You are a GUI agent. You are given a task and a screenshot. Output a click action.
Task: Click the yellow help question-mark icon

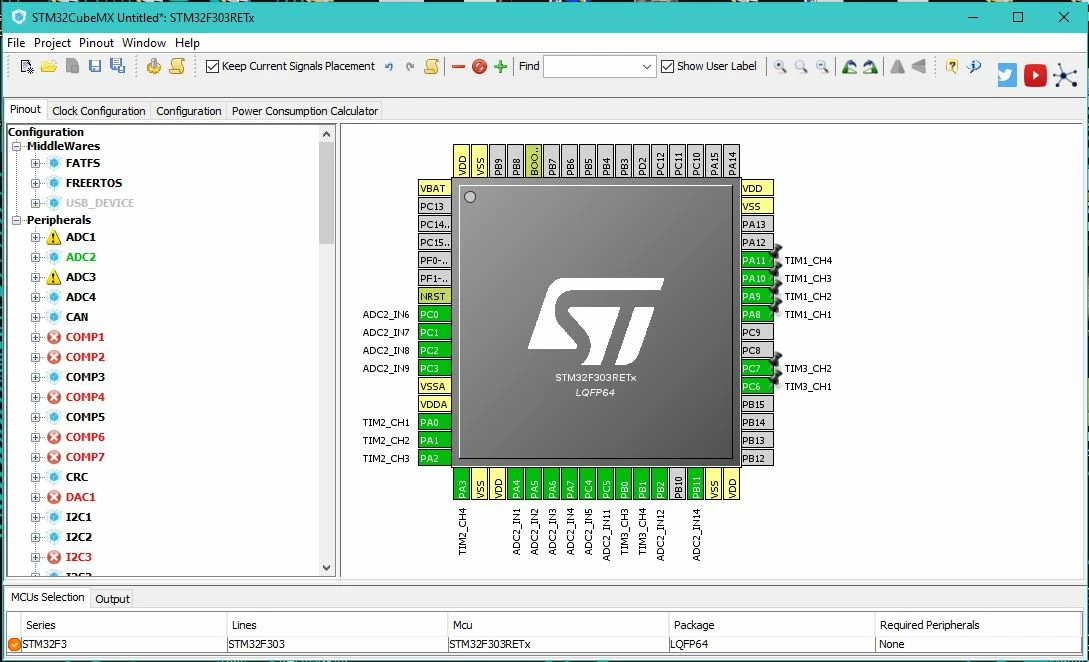click(951, 67)
